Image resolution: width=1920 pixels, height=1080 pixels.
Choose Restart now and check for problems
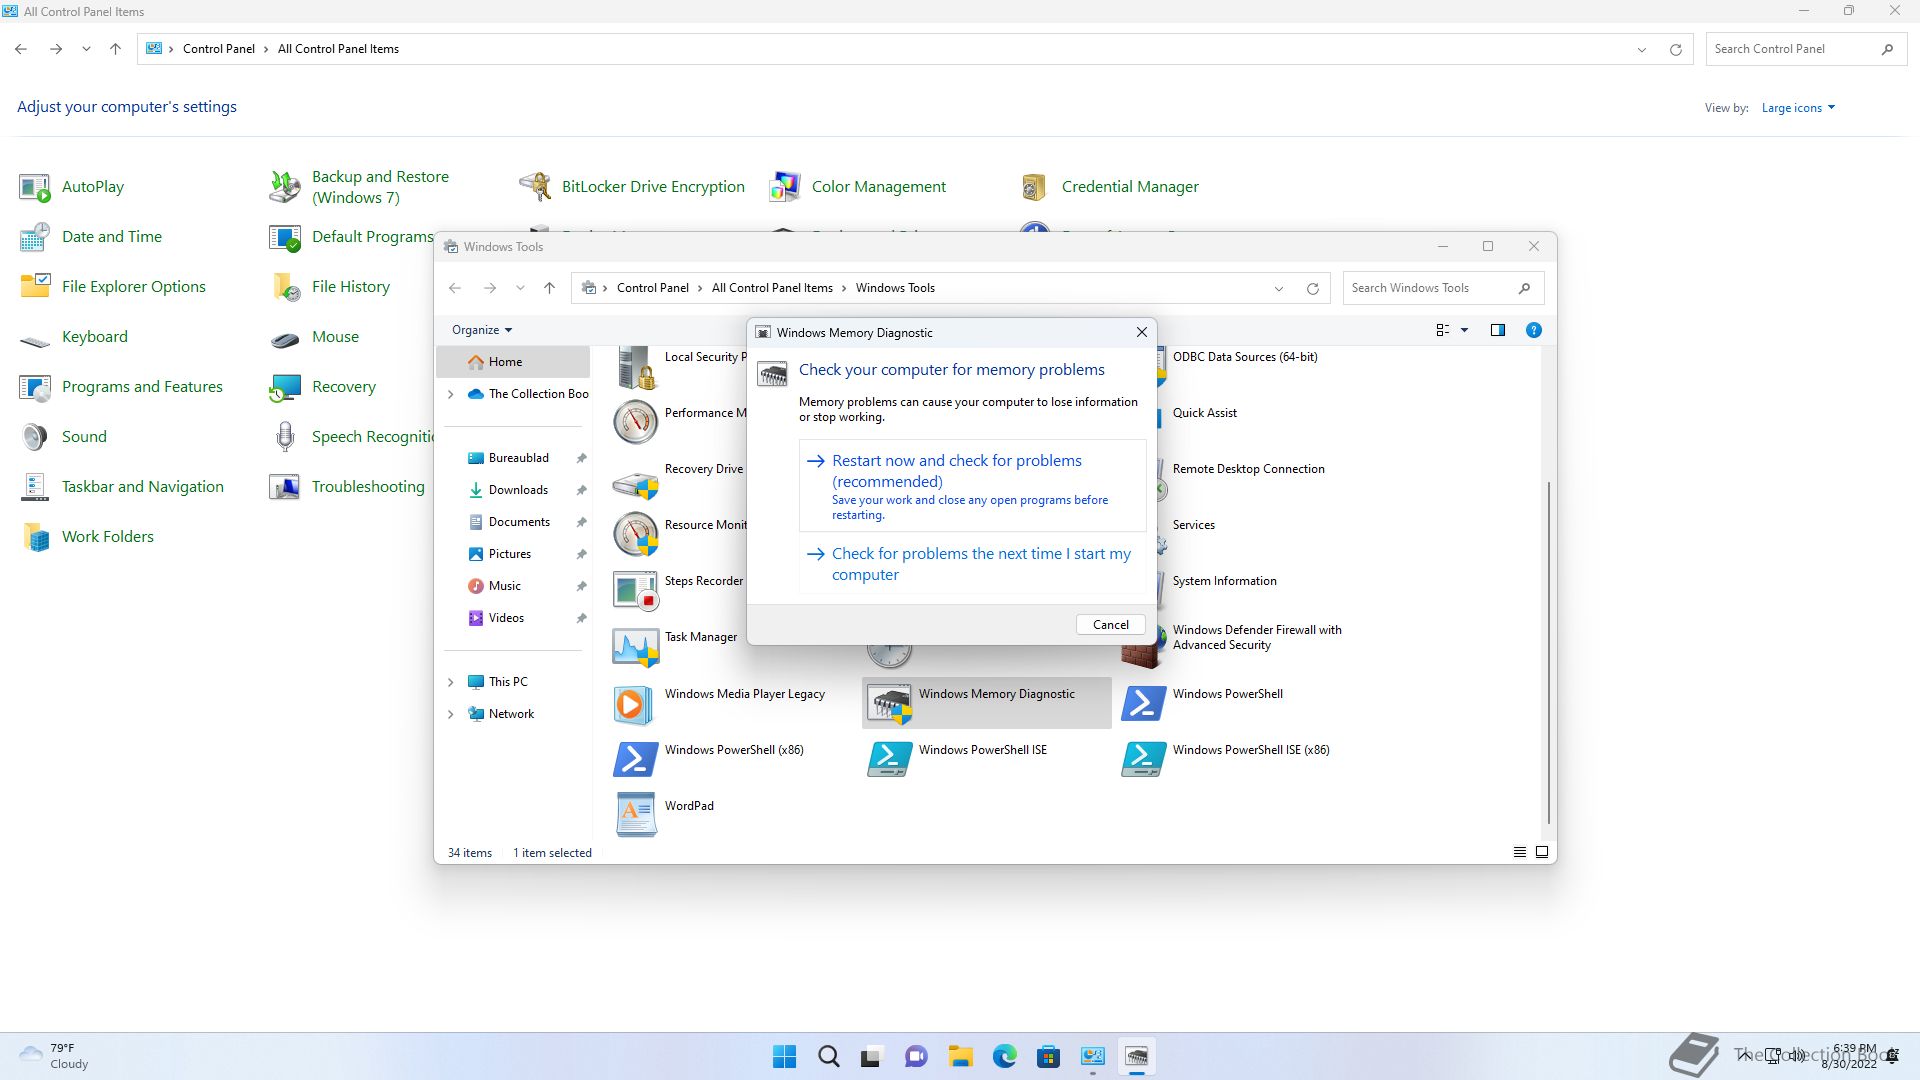click(x=972, y=486)
